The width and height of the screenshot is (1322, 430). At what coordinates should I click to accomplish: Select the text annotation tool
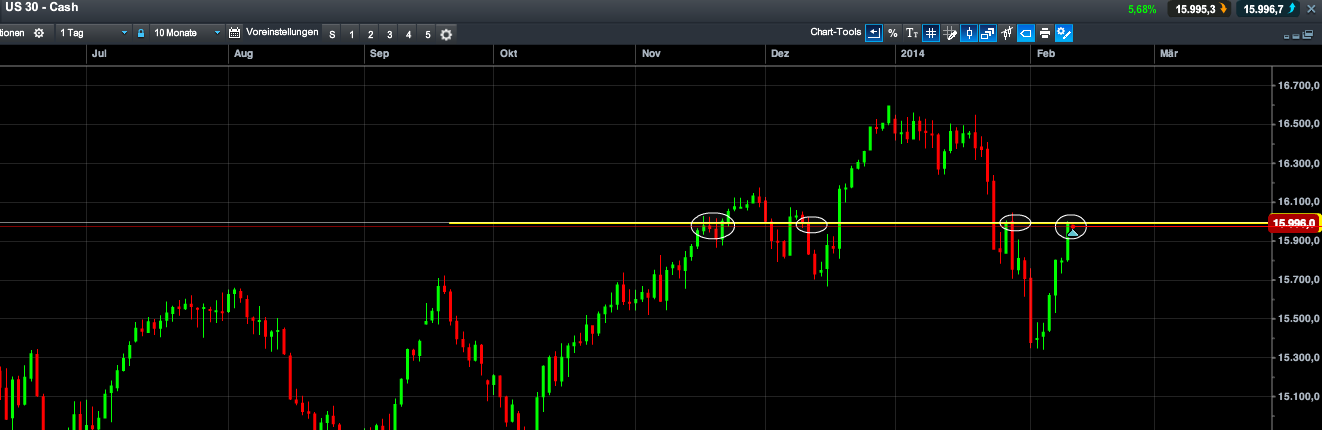(912, 33)
